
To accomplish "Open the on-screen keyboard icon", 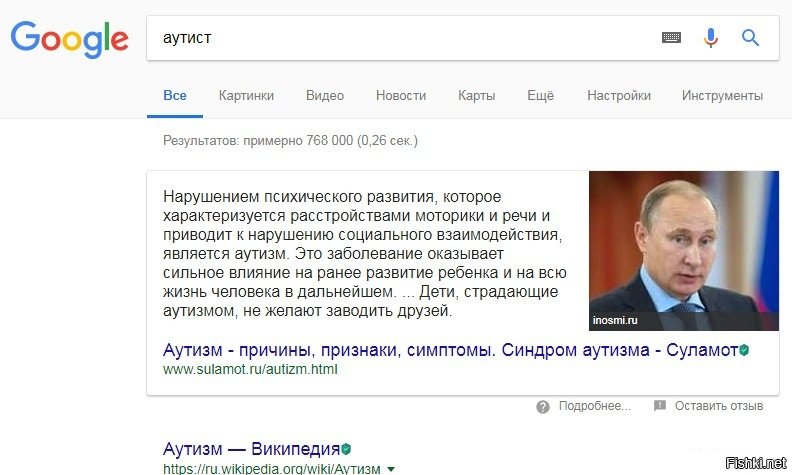I will tap(671, 37).
